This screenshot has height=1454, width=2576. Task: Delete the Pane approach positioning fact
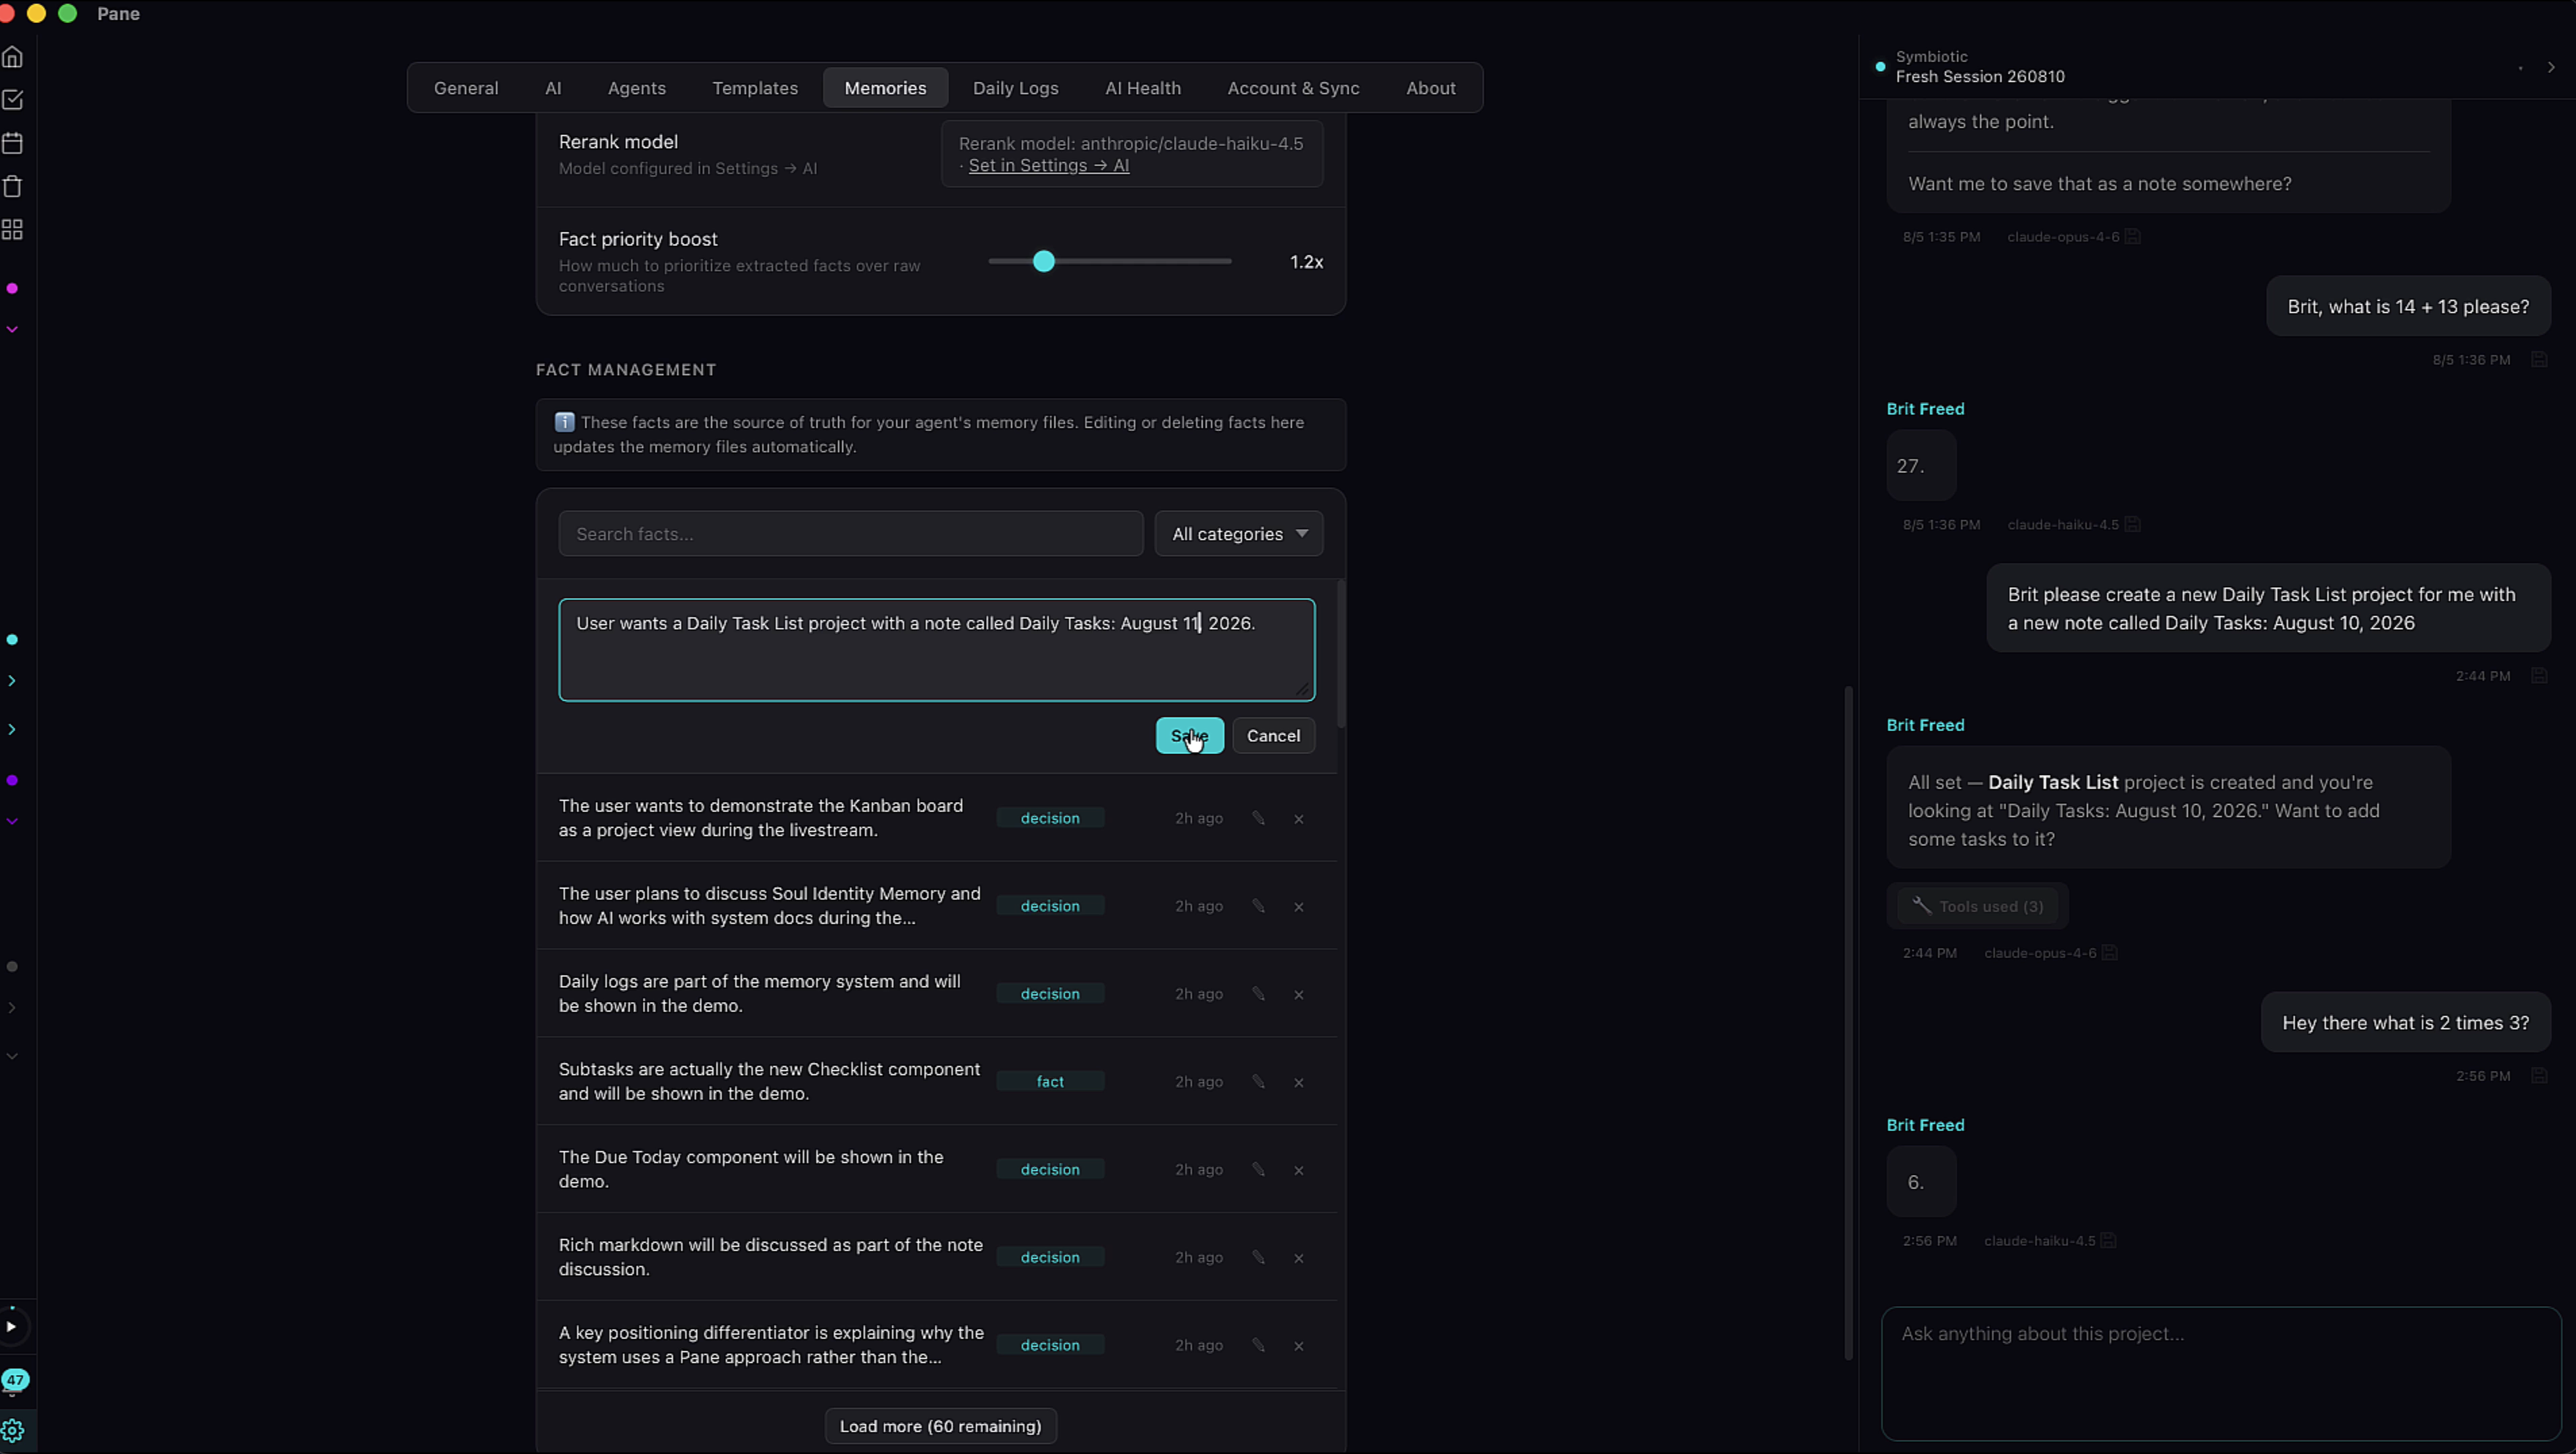pos(1299,1346)
